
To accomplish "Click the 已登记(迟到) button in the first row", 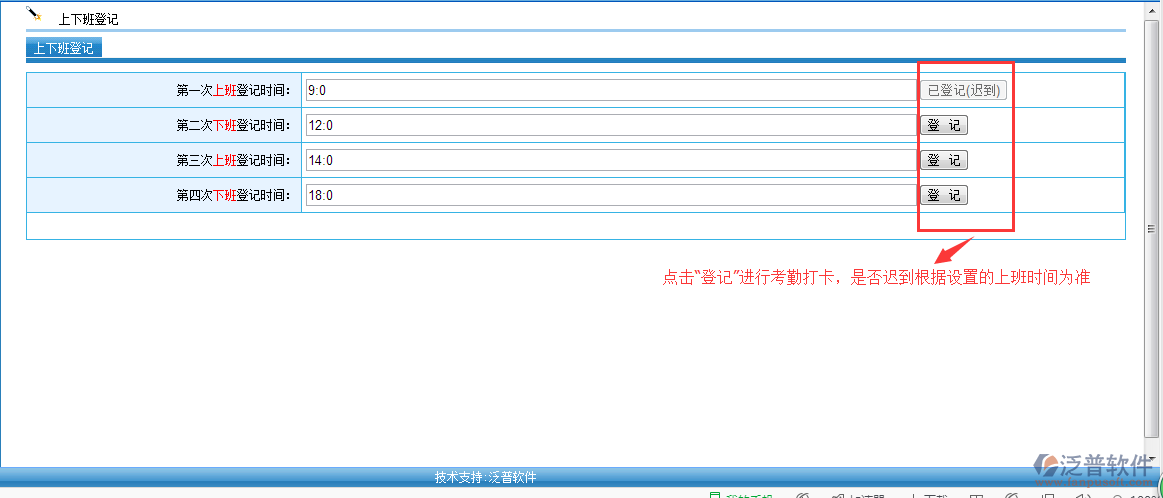I will [963, 91].
